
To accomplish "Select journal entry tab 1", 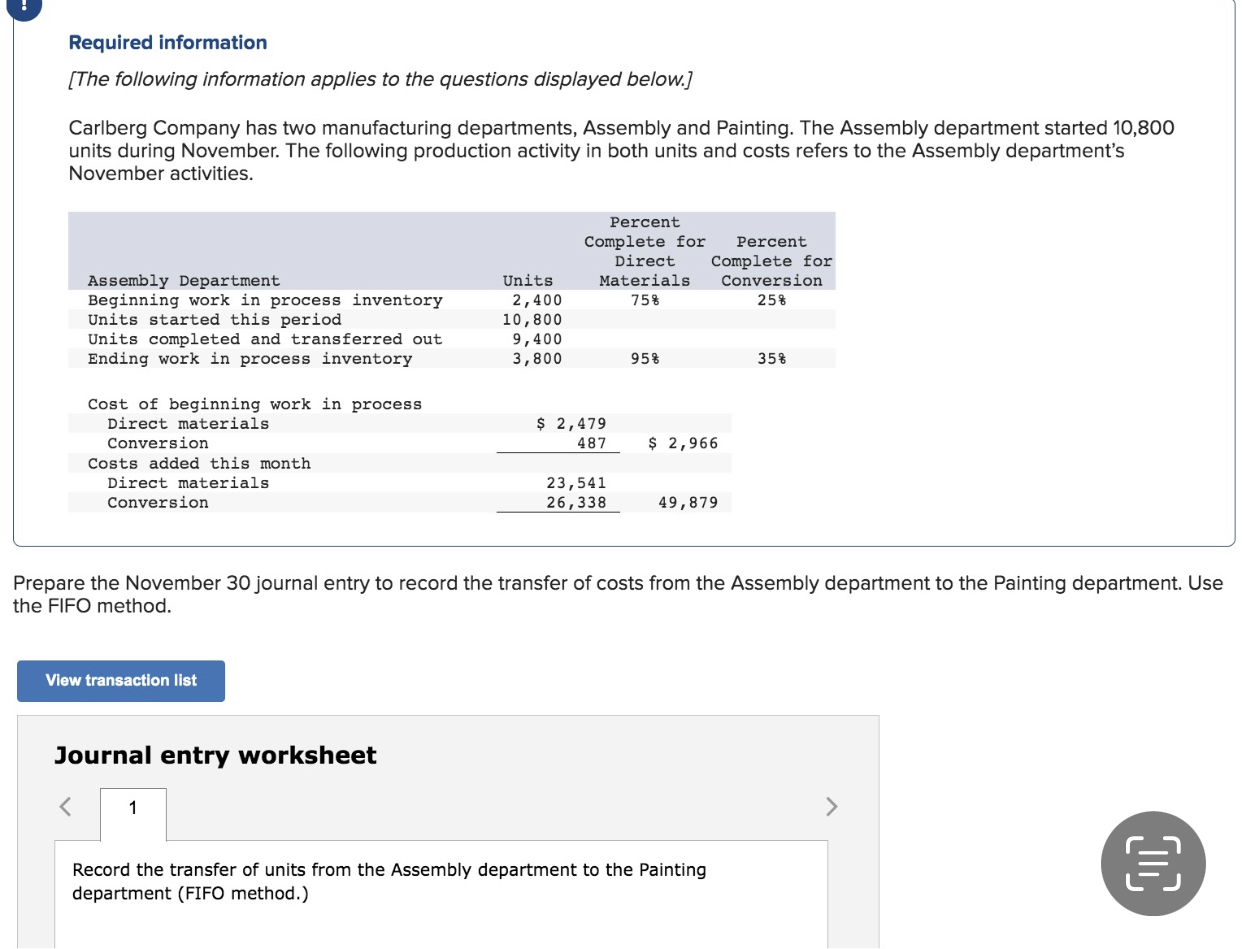I will tap(133, 814).
